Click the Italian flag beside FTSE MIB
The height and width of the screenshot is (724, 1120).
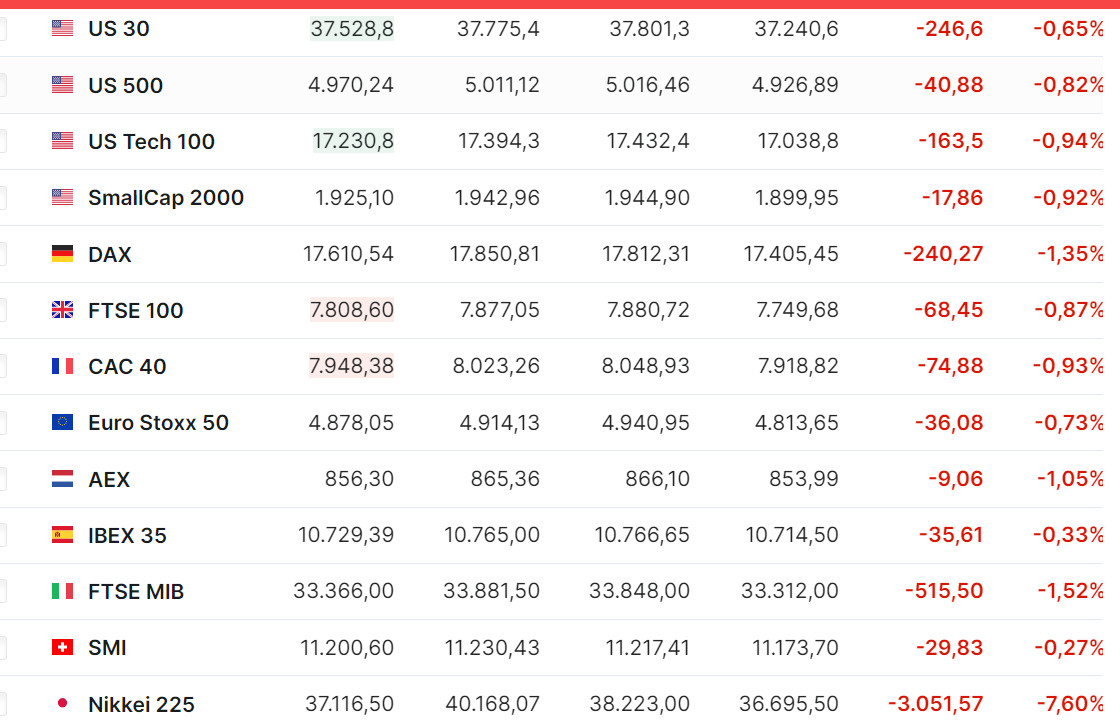[62, 591]
